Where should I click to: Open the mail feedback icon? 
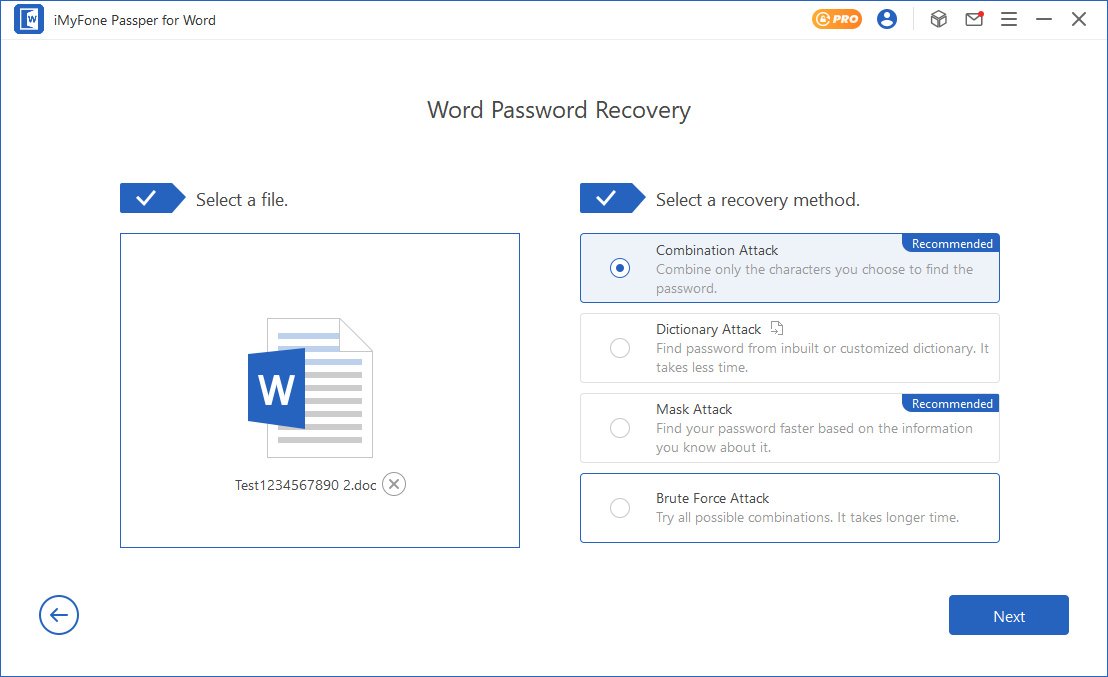pos(974,19)
